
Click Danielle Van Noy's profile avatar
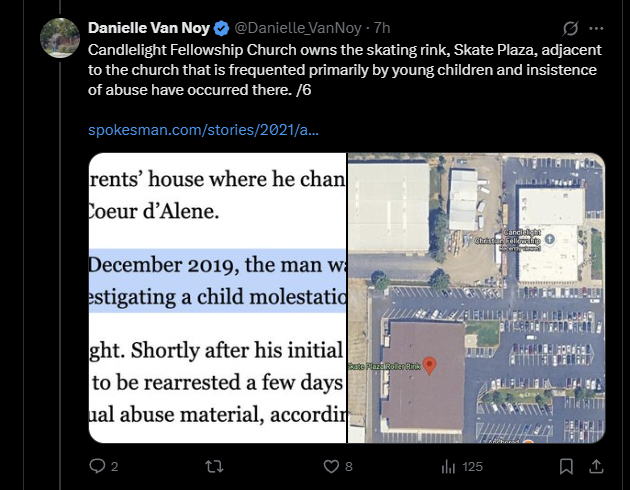coord(60,37)
